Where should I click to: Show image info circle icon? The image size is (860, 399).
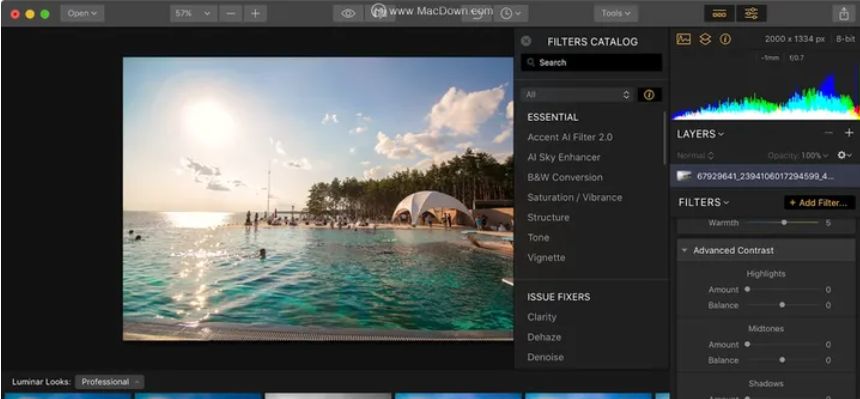725,39
